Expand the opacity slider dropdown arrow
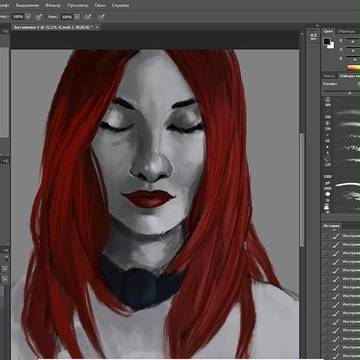The width and height of the screenshot is (360, 360). tap(28, 17)
